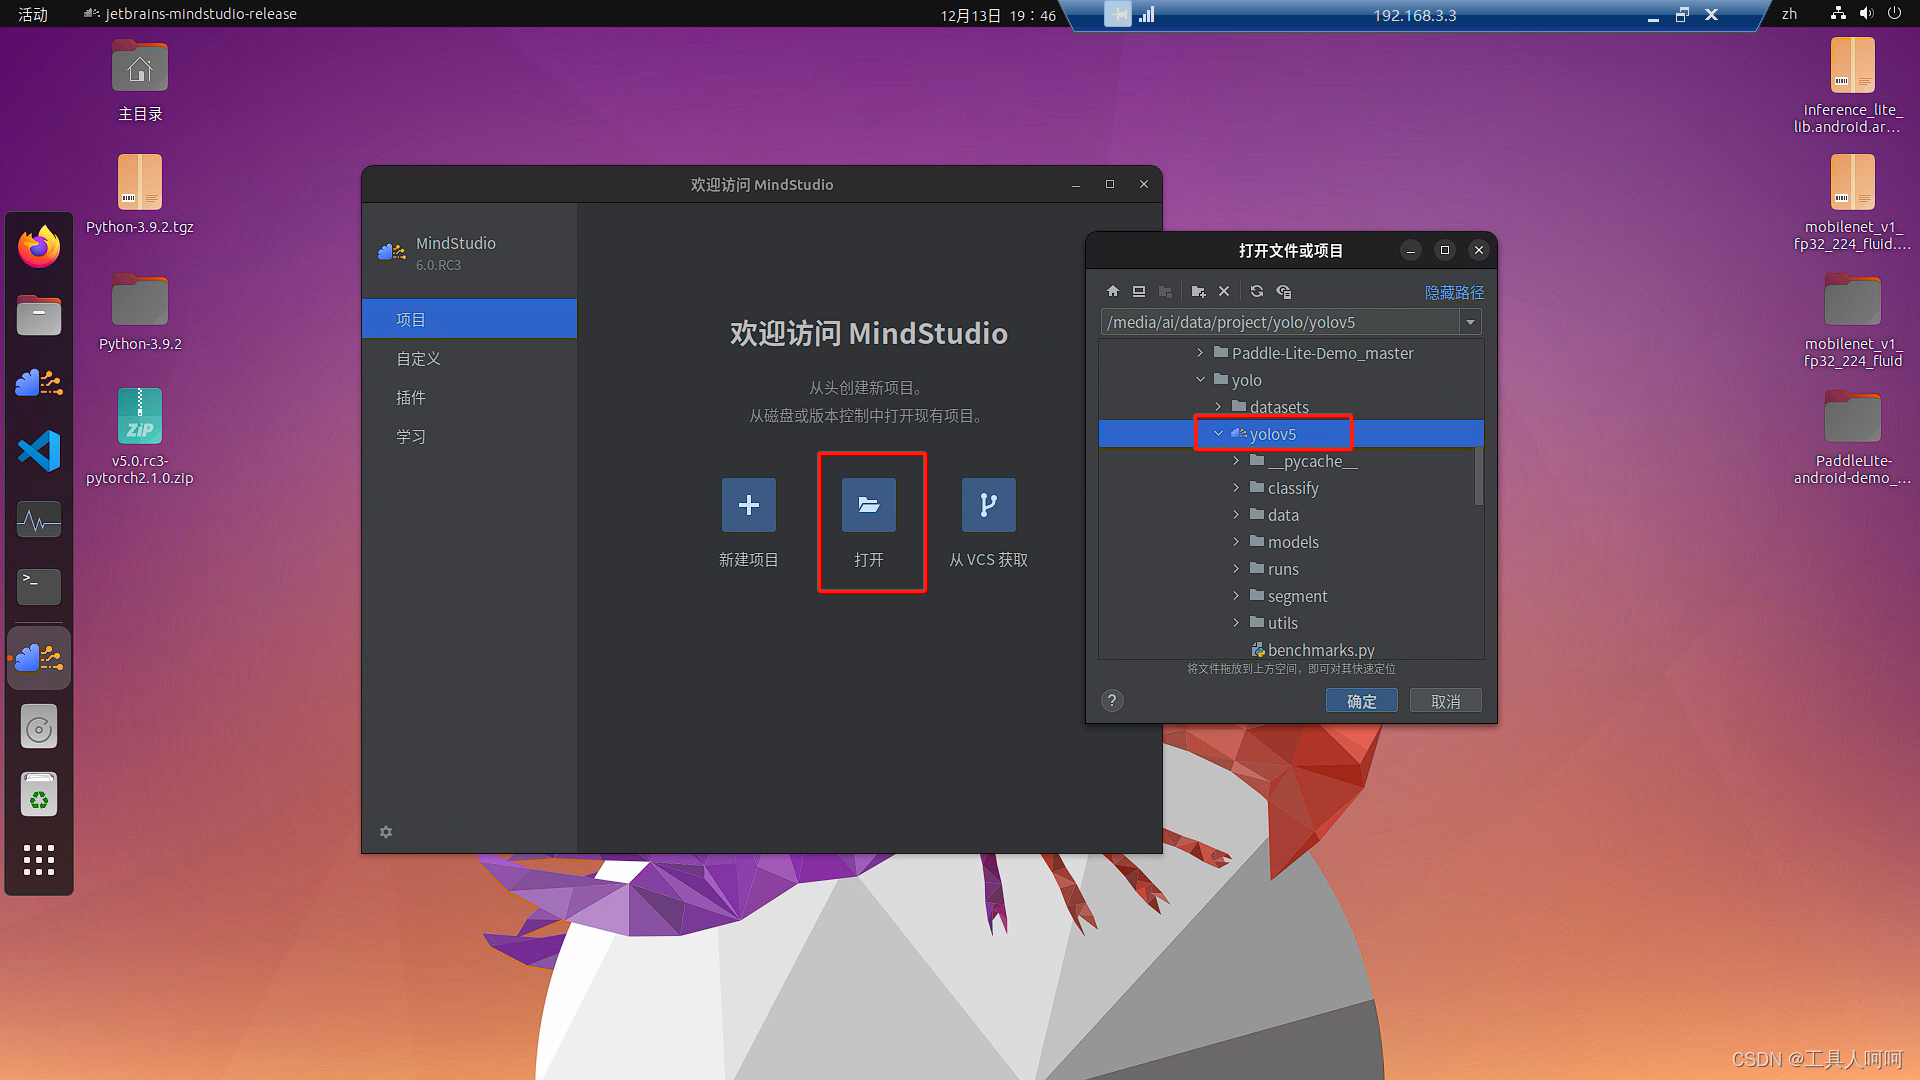Screen dimensions: 1920x1080
Task: Click the desktop directory toolbar icon
Action: point(1139,291)
